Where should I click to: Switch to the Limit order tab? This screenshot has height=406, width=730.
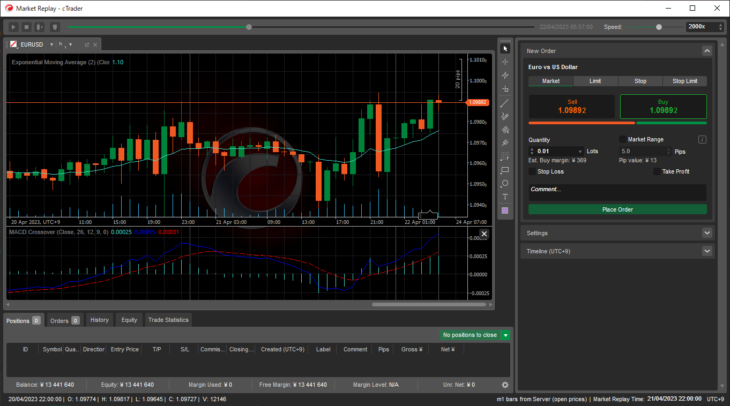coord(595,81)
